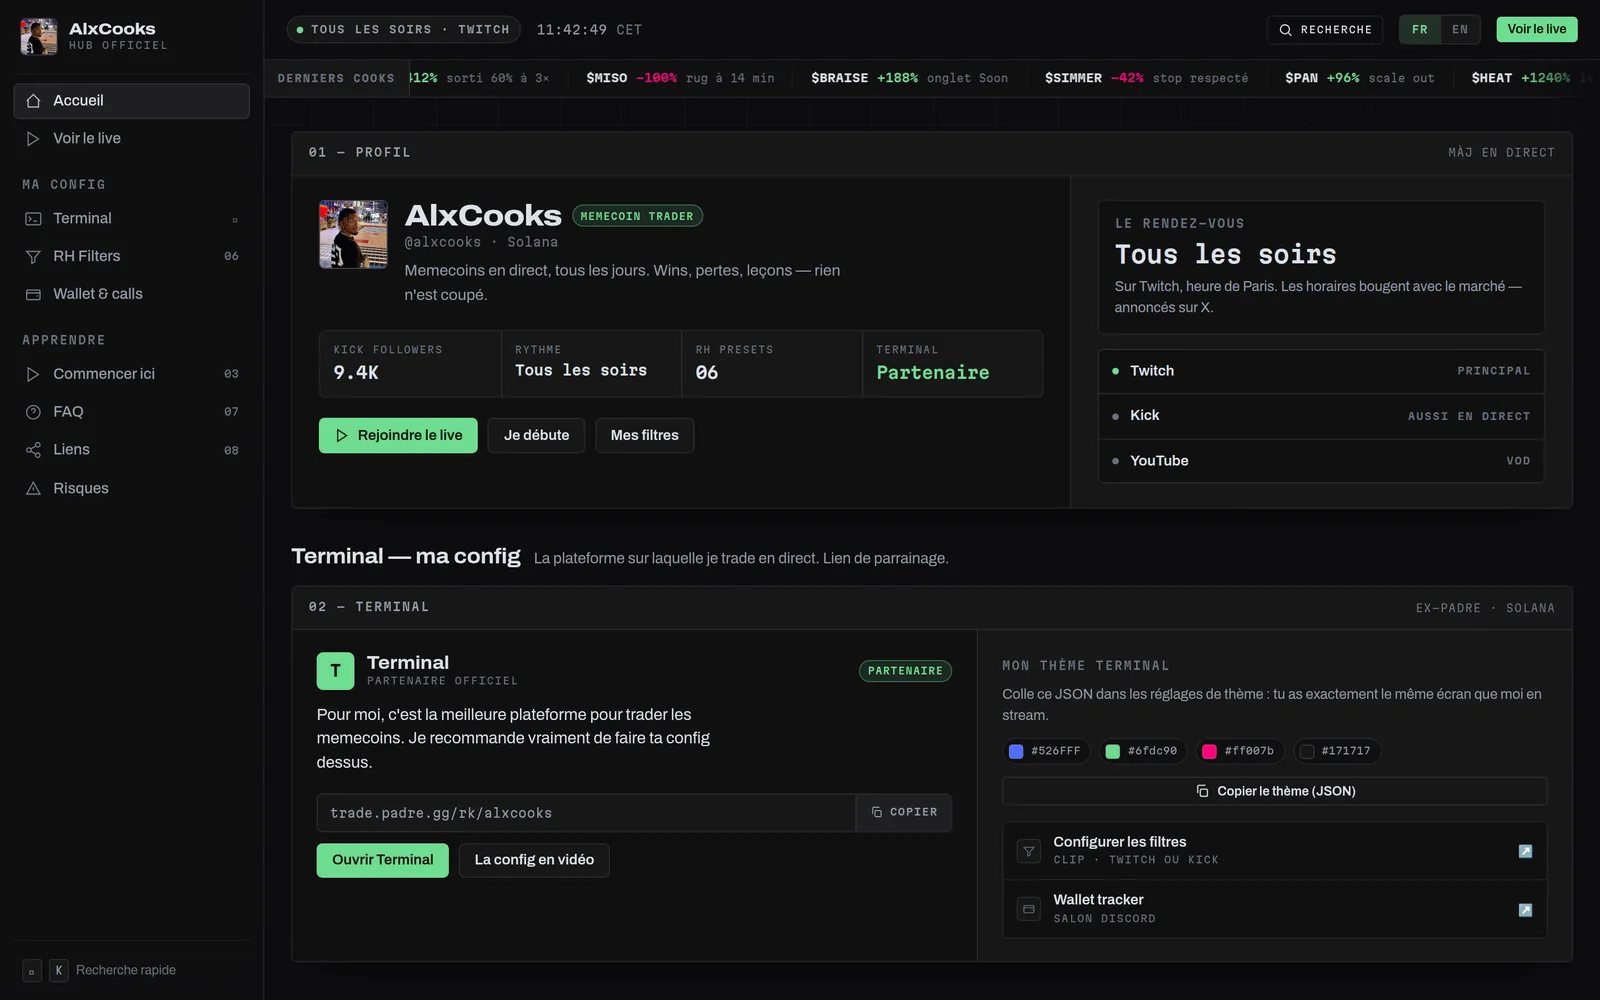This screenshot has width=1600, height=1000.
Task: Click the funnel icon in Configurer les filtres
Action: [x=1028, y=851]
